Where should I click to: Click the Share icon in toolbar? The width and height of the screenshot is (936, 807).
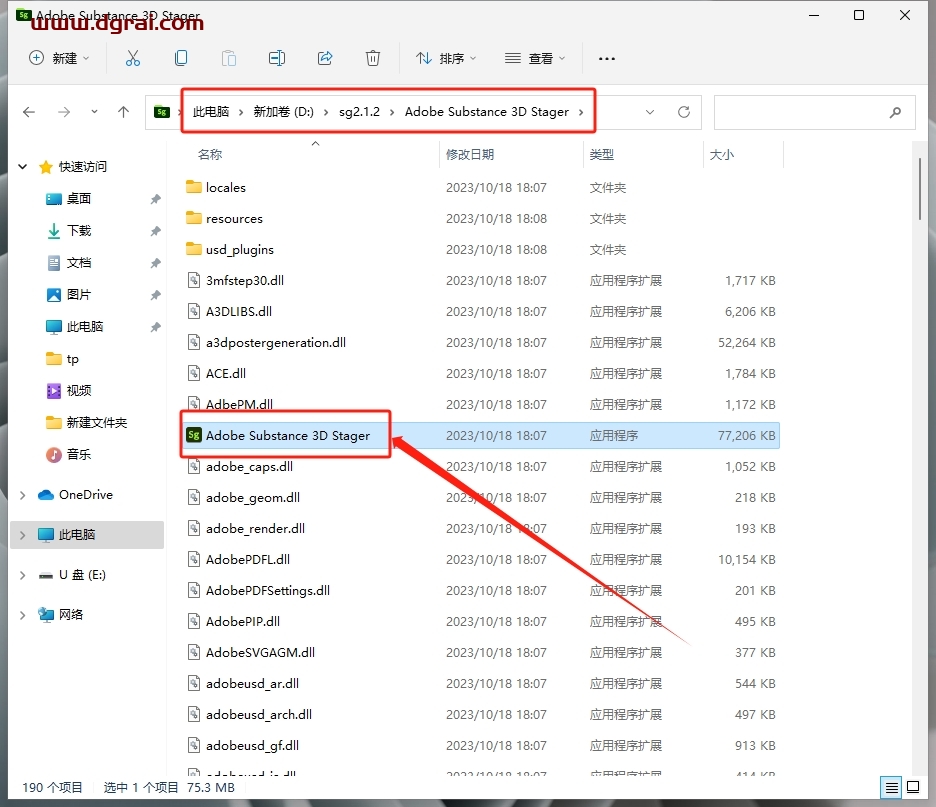325,58
